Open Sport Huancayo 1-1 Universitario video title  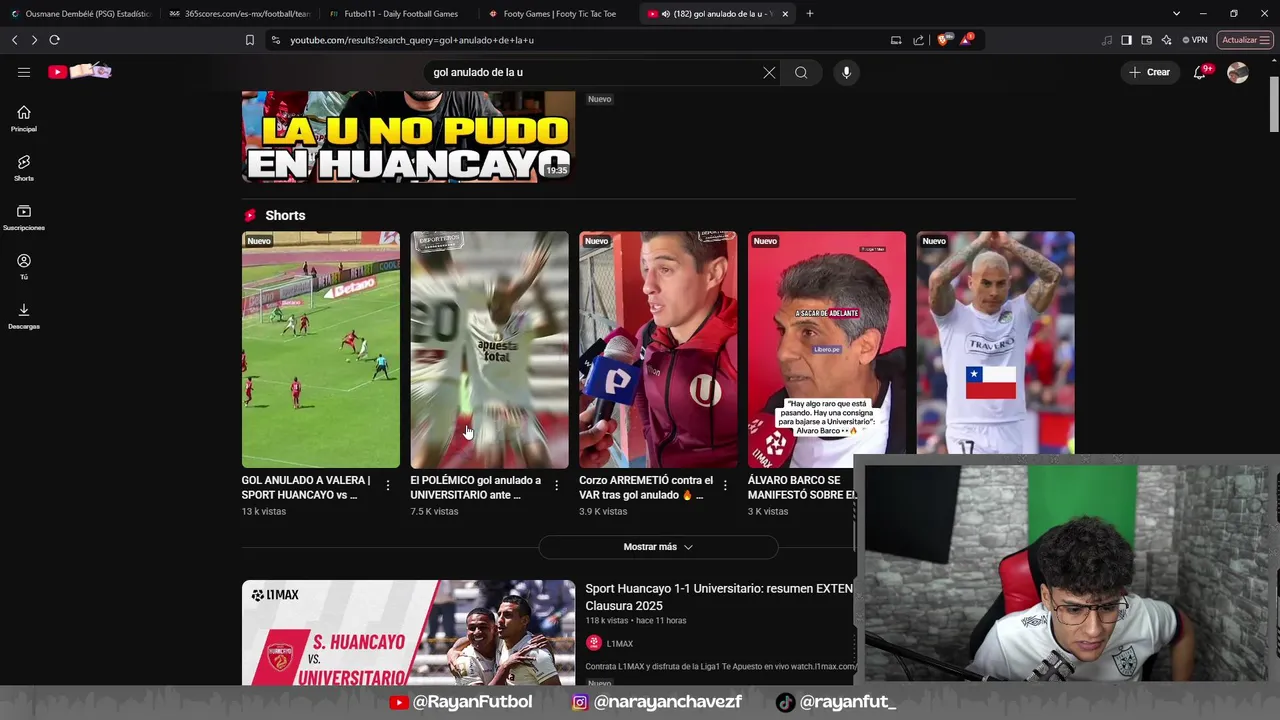point(719,597)
